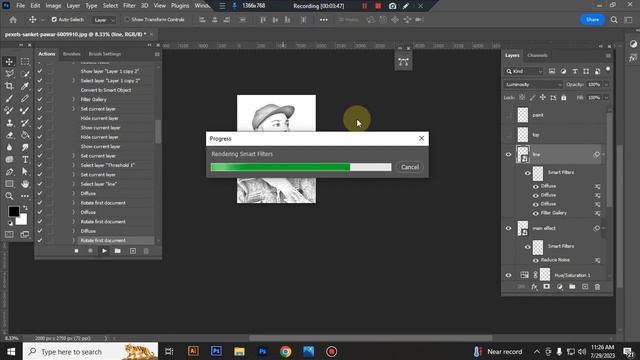This screenshot has width=640, height=360.
Task: Show the 'paint' layer
Action: tap(509, 115)
